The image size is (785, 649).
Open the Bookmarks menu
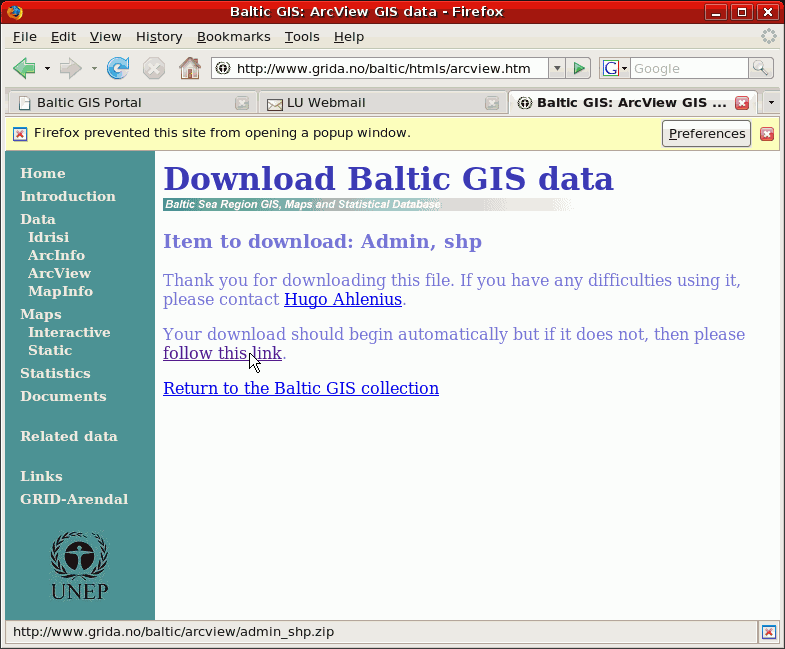click(x=233, y=37)
